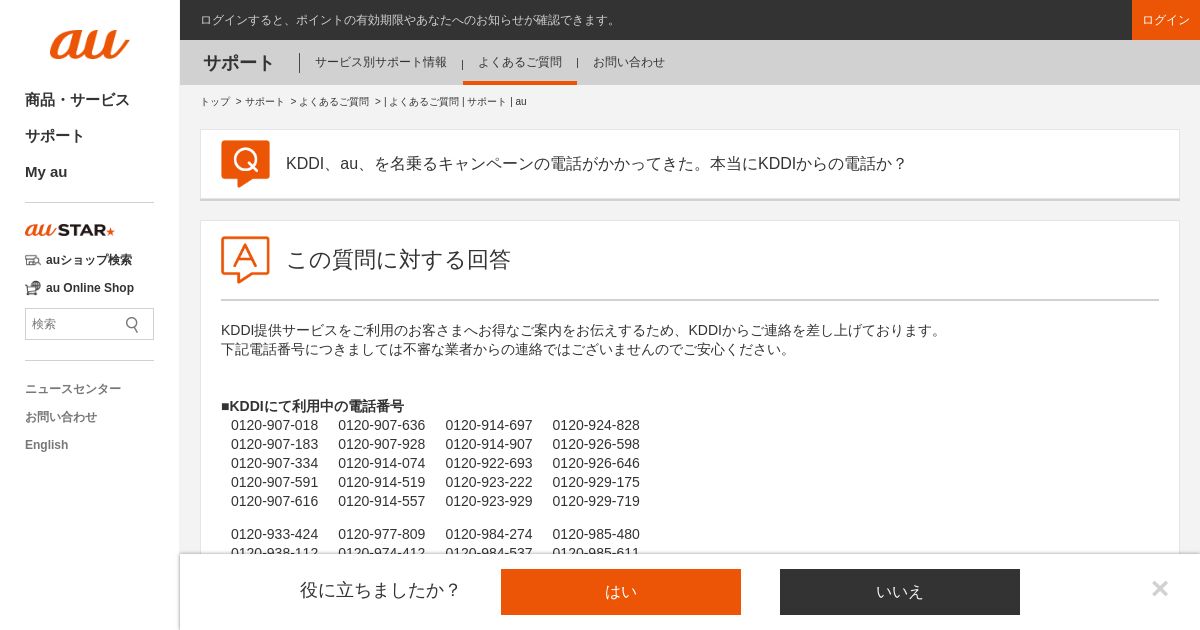1200x630 pixels.
Task: Select よくあるご質問 tab
Action: [x=520, y=62]
